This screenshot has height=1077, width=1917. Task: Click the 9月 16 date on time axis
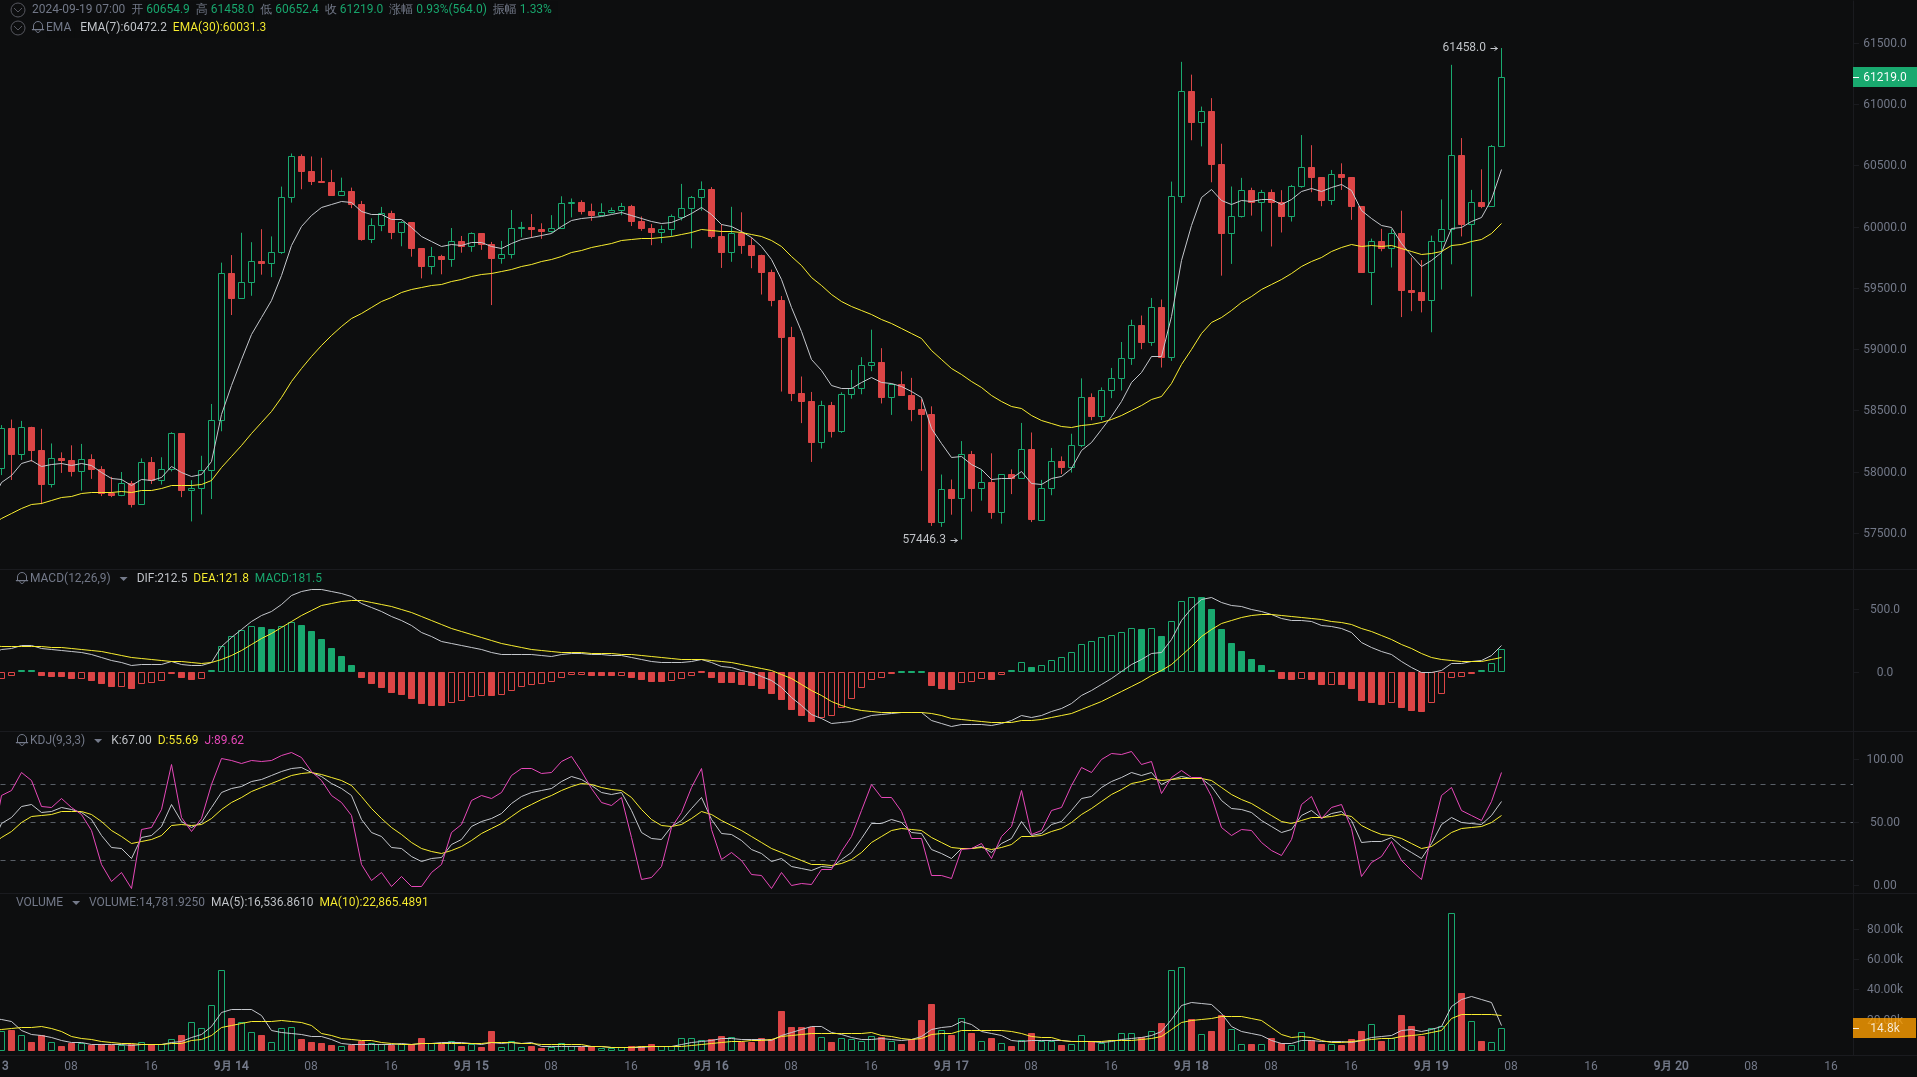tap(711, 1066)
